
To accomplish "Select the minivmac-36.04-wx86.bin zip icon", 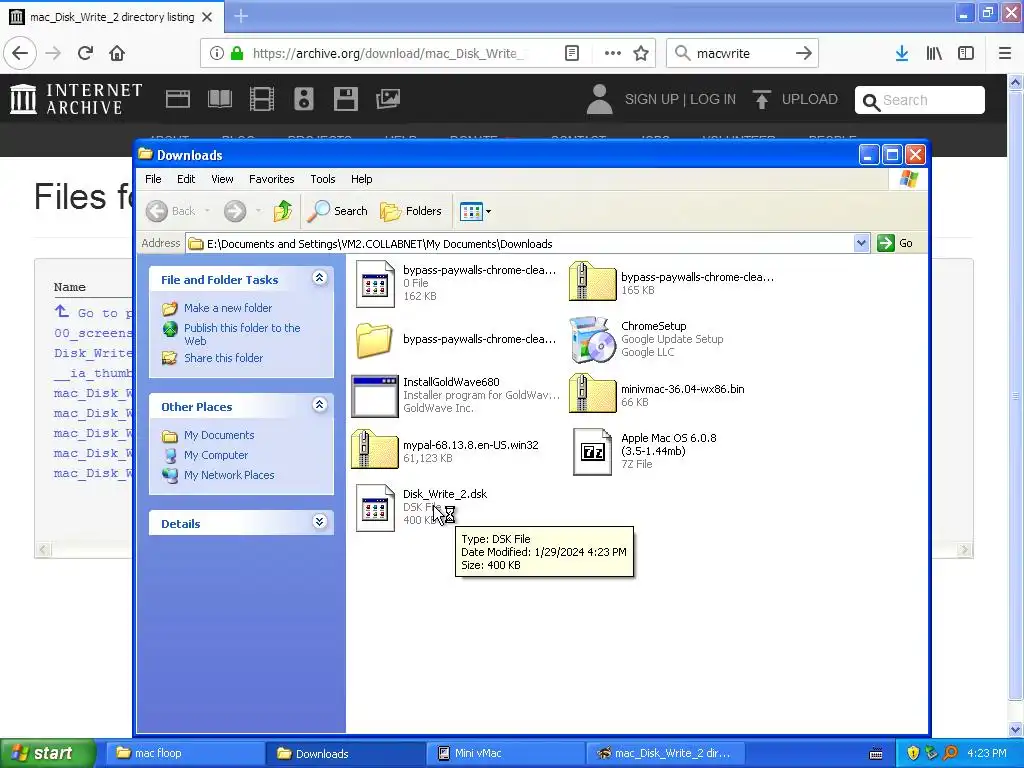I will (592, 393).
